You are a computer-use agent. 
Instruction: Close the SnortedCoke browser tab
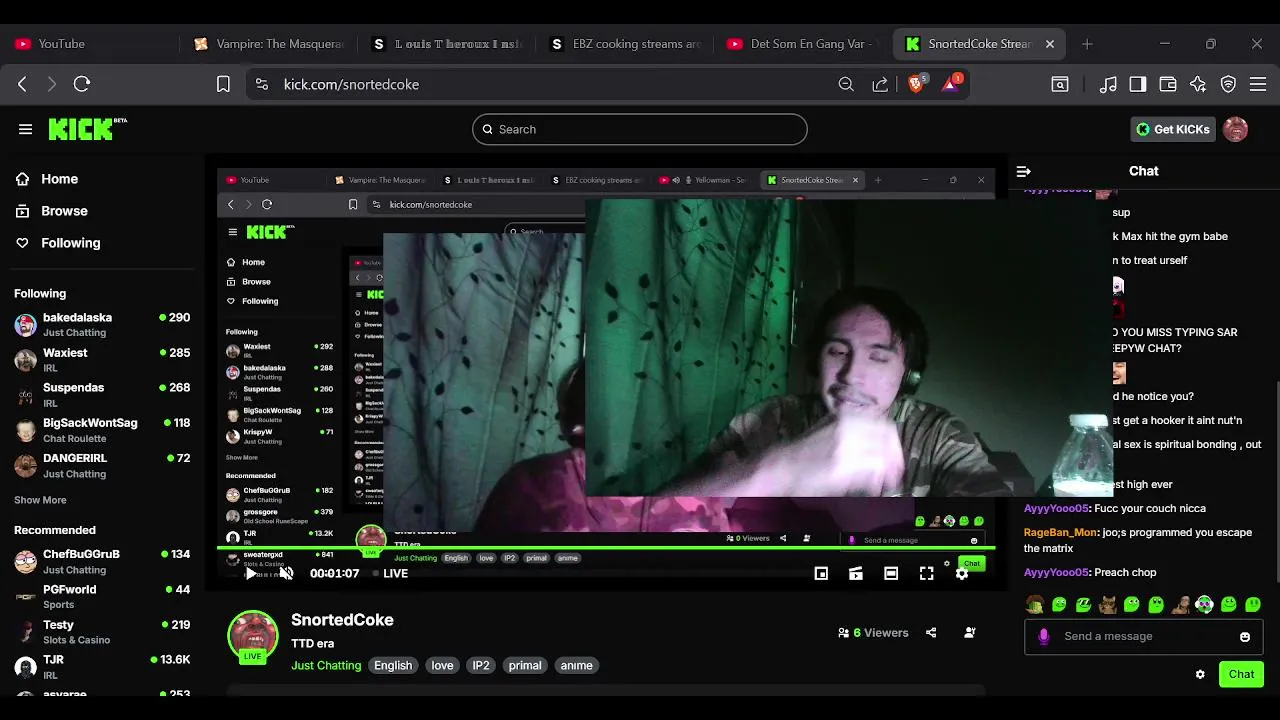tap(1050, 44)
